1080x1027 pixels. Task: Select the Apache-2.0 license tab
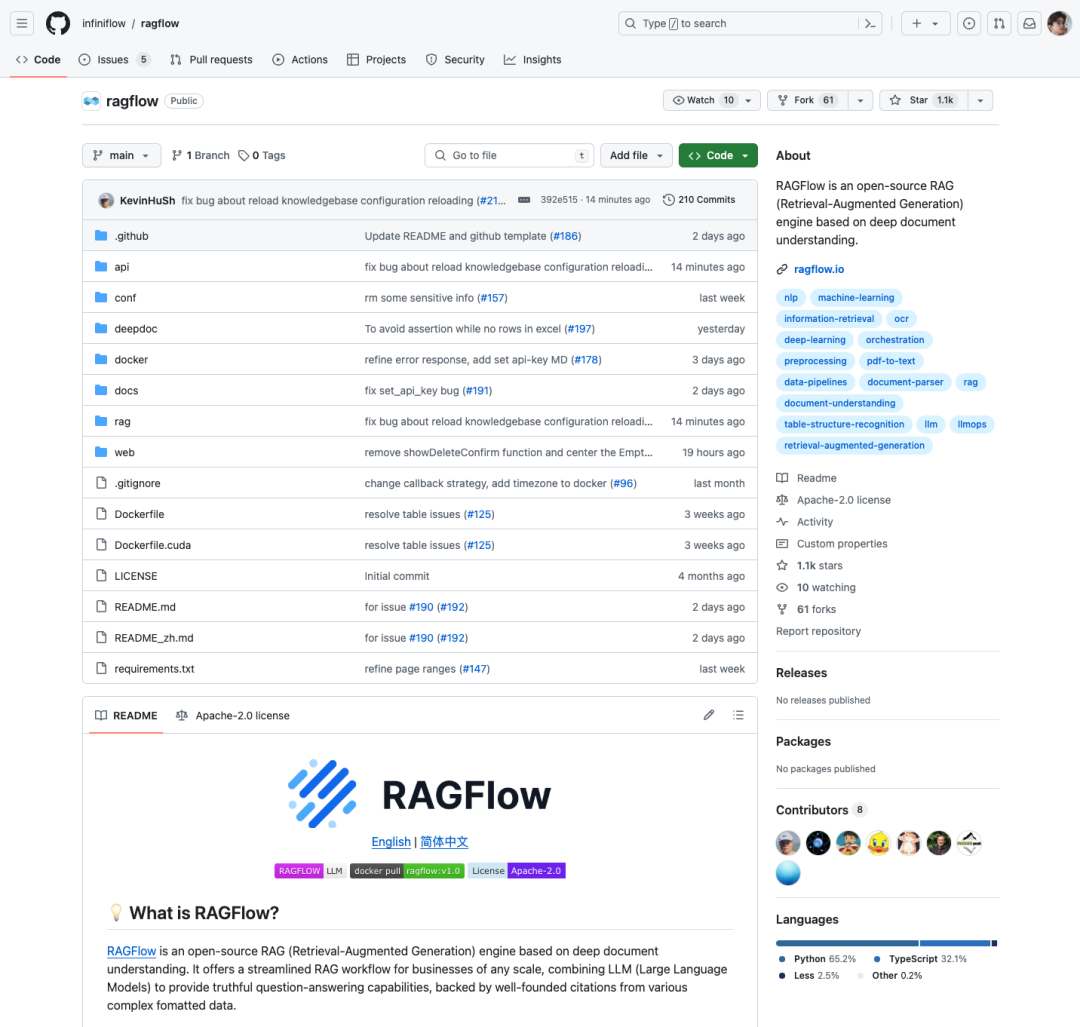pyautogui.click(x=233, y=716)
